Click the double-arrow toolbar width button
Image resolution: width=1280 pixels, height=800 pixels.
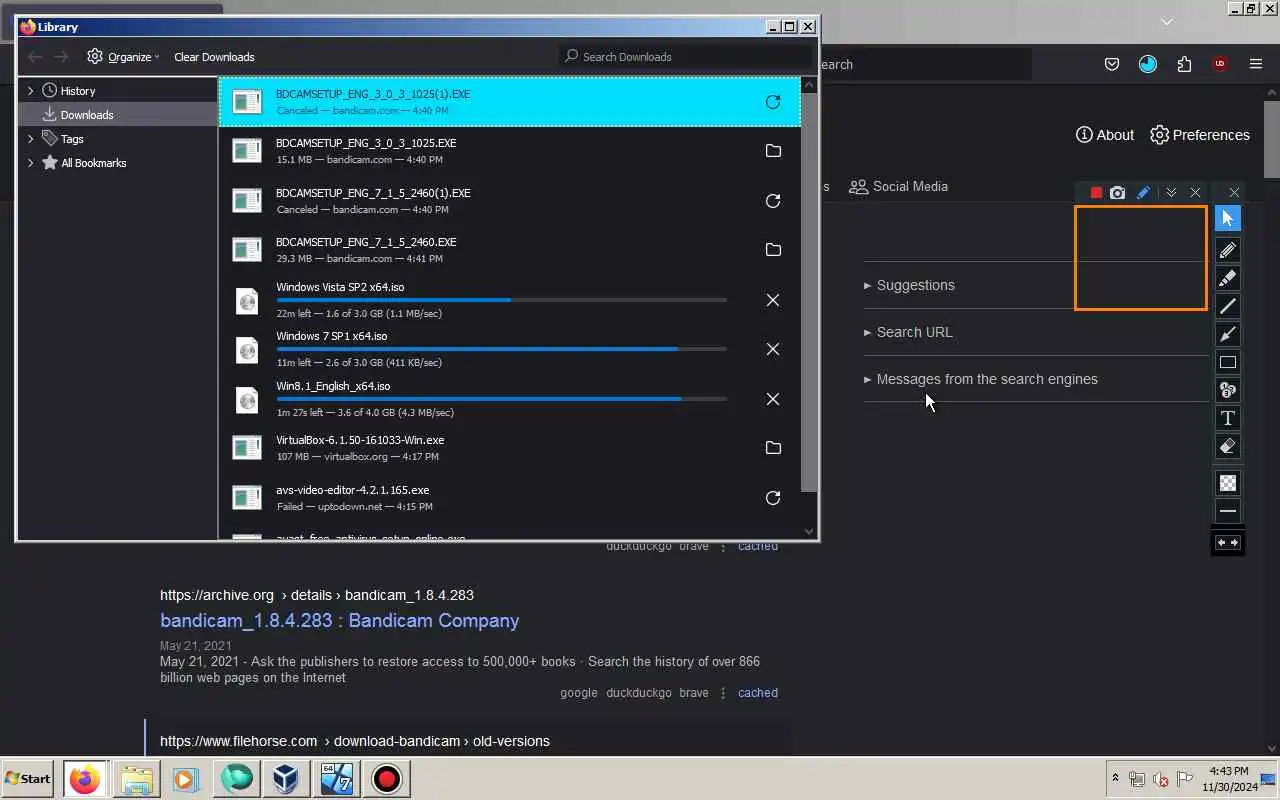[1228, 543]
